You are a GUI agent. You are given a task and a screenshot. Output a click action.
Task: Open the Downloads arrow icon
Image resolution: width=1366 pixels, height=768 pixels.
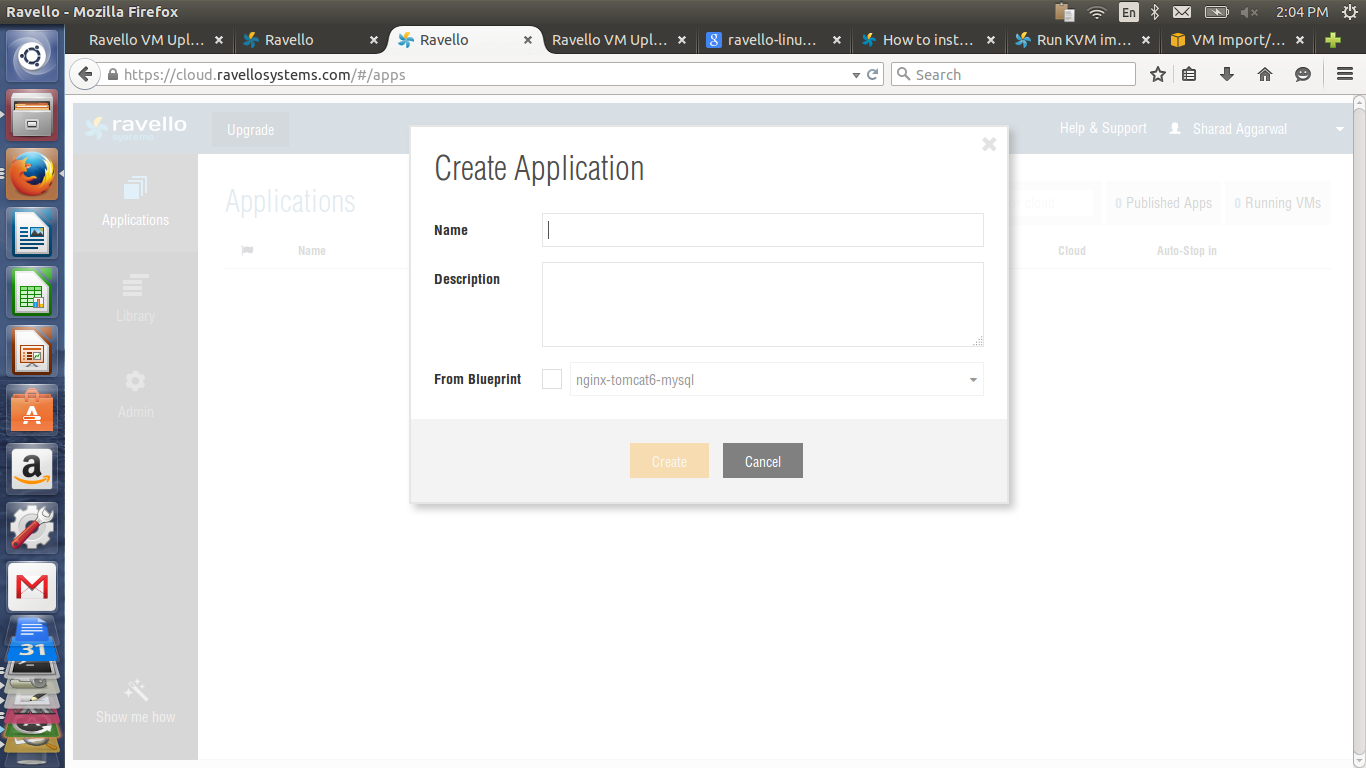pyautogui.click(x=1227, y=74)
